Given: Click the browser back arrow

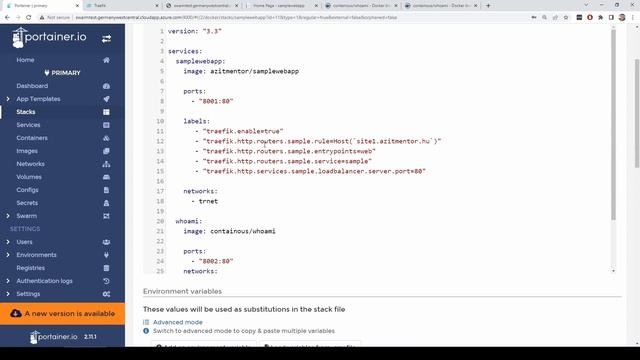Looking at the screenshot, I should [x=7, y=18].
